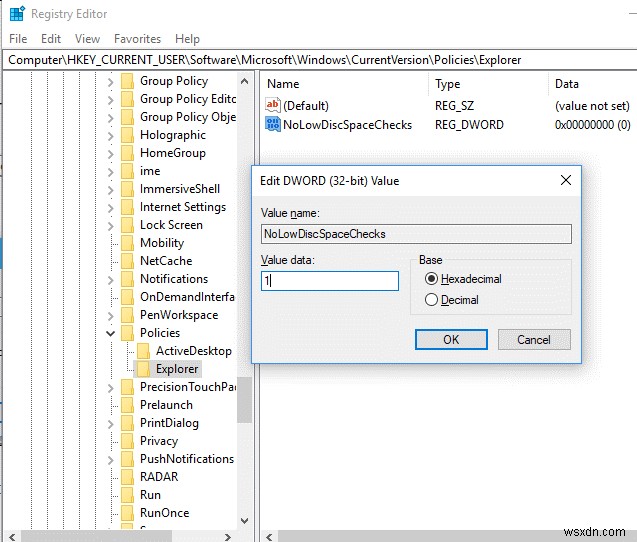The image size is (637, 542).
Task: Click the Explorer folder icon
Action: pos(143,369)
